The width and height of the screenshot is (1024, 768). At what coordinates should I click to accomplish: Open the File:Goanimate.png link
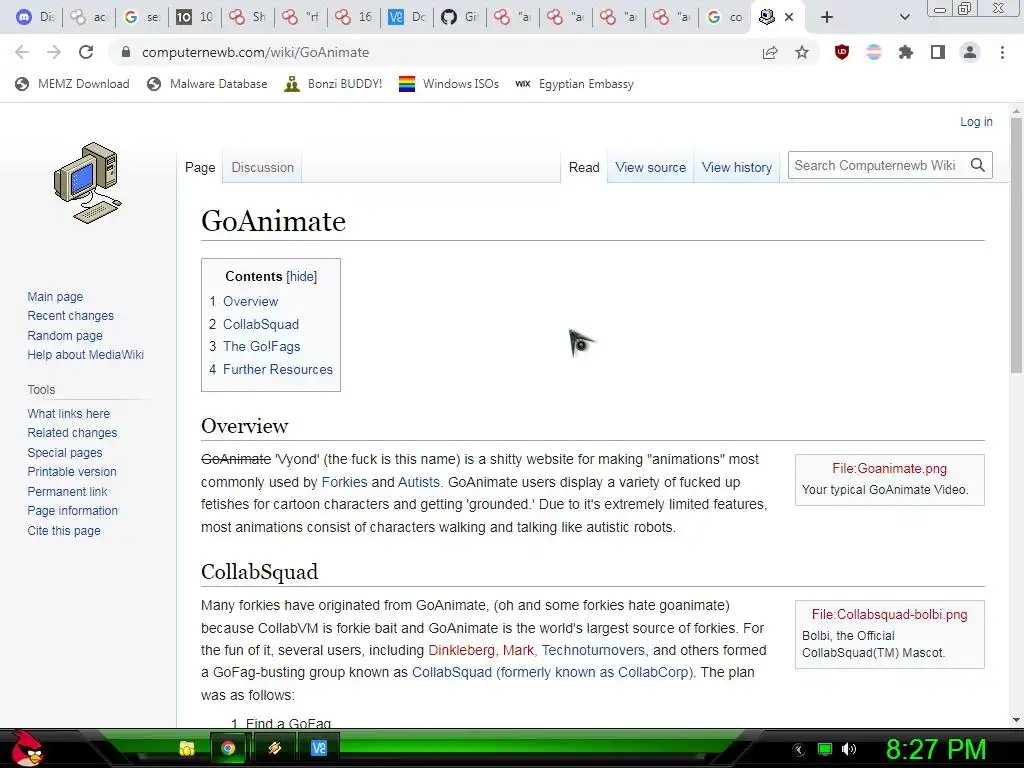(889, 468)
